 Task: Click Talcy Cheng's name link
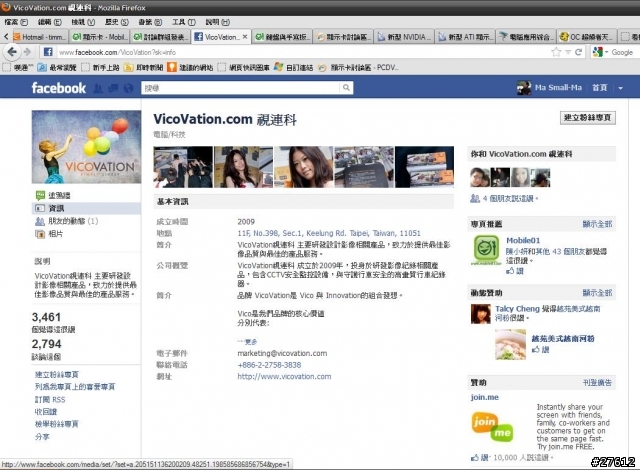click(x=517, y=309)
